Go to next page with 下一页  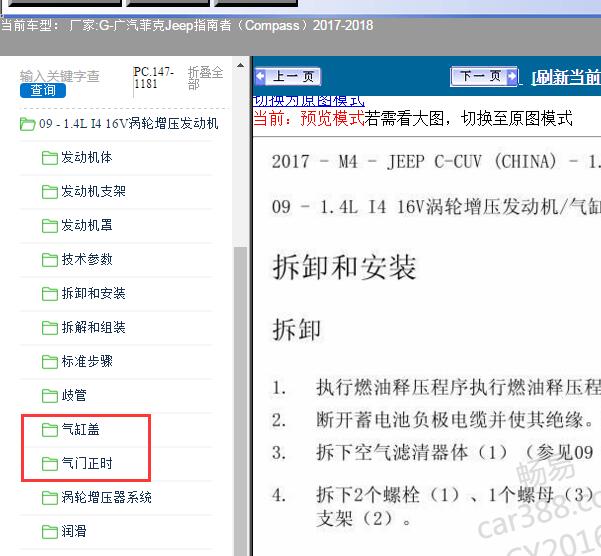point(484,76)
